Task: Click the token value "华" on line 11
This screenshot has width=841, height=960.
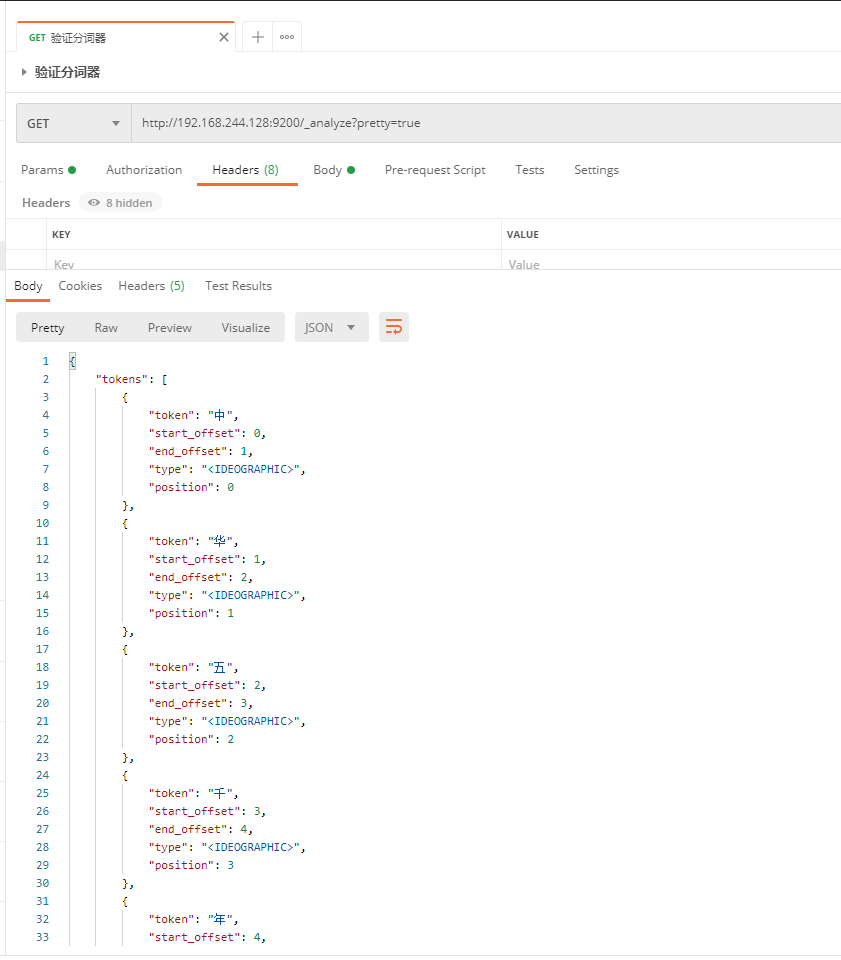Action: pyautogui.click(x=220, y=541)
